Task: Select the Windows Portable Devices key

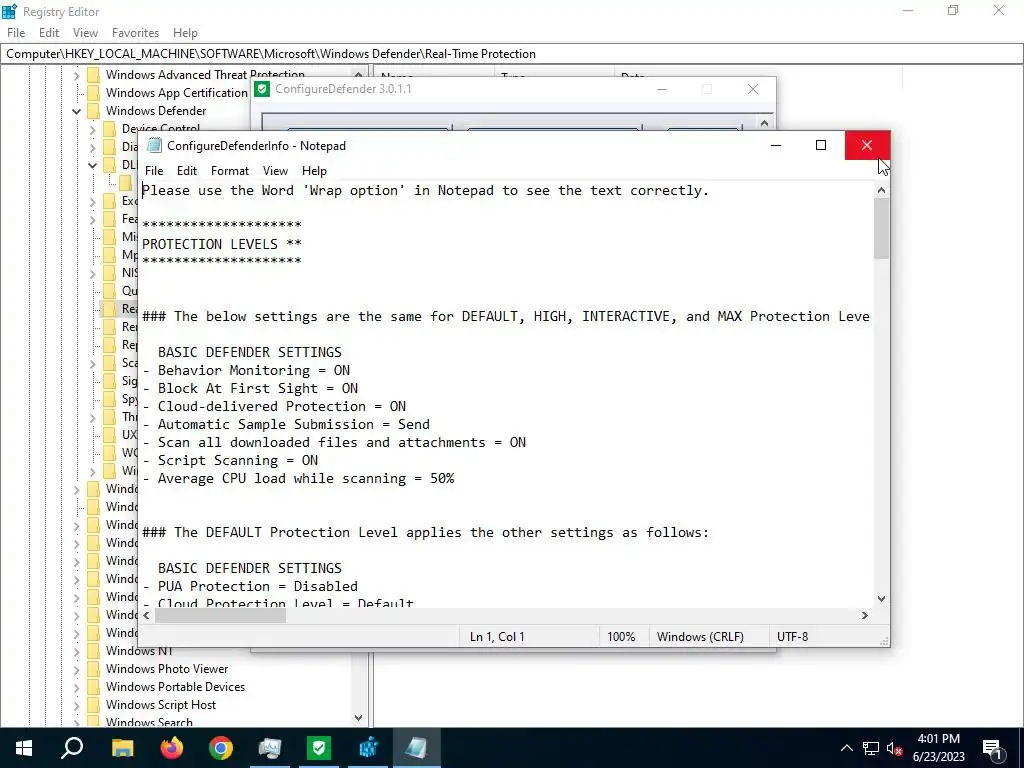Action: 176,687
